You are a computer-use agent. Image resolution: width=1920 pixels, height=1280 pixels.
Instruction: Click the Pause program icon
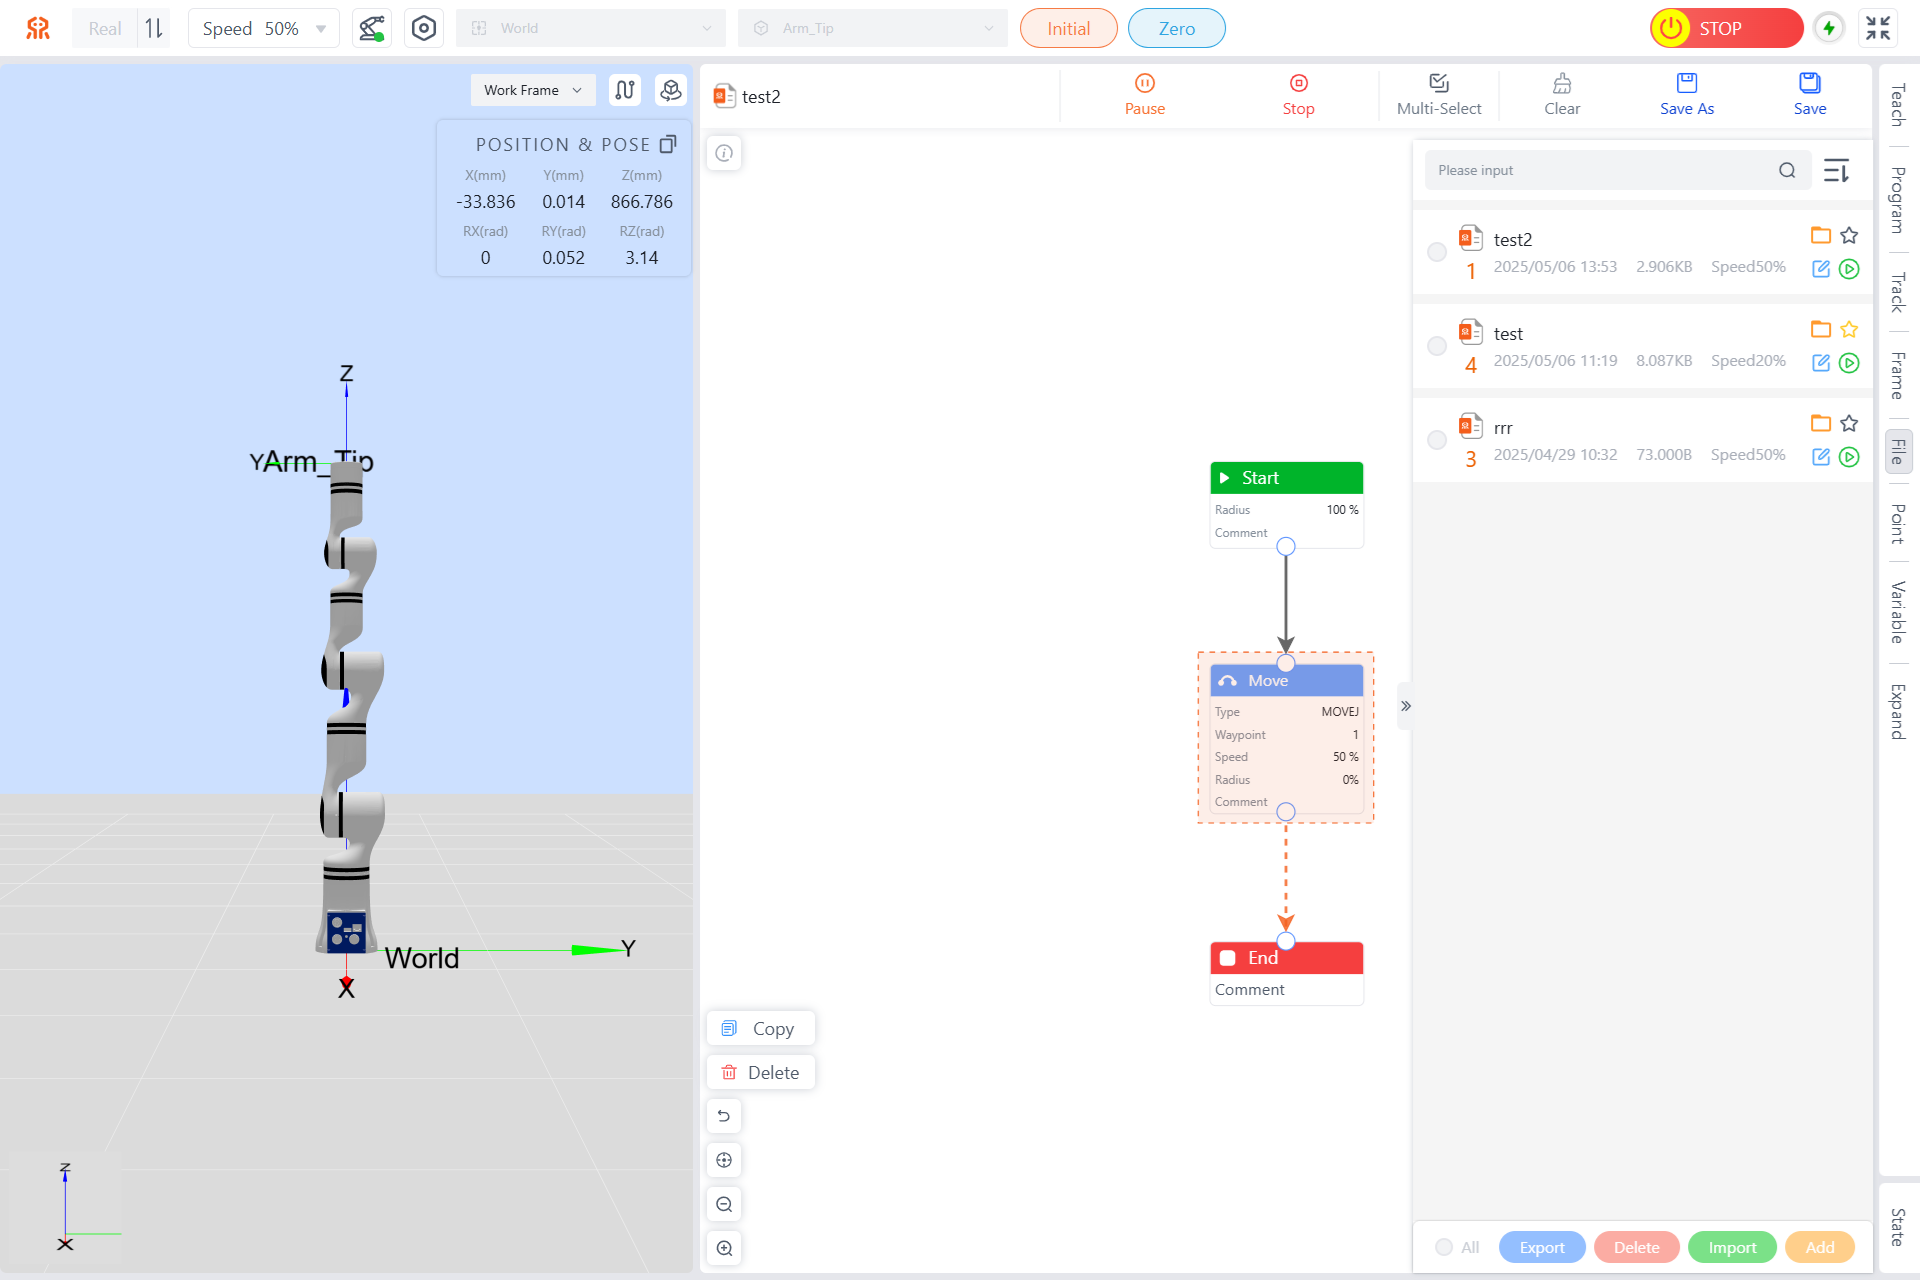(1144, 83)
